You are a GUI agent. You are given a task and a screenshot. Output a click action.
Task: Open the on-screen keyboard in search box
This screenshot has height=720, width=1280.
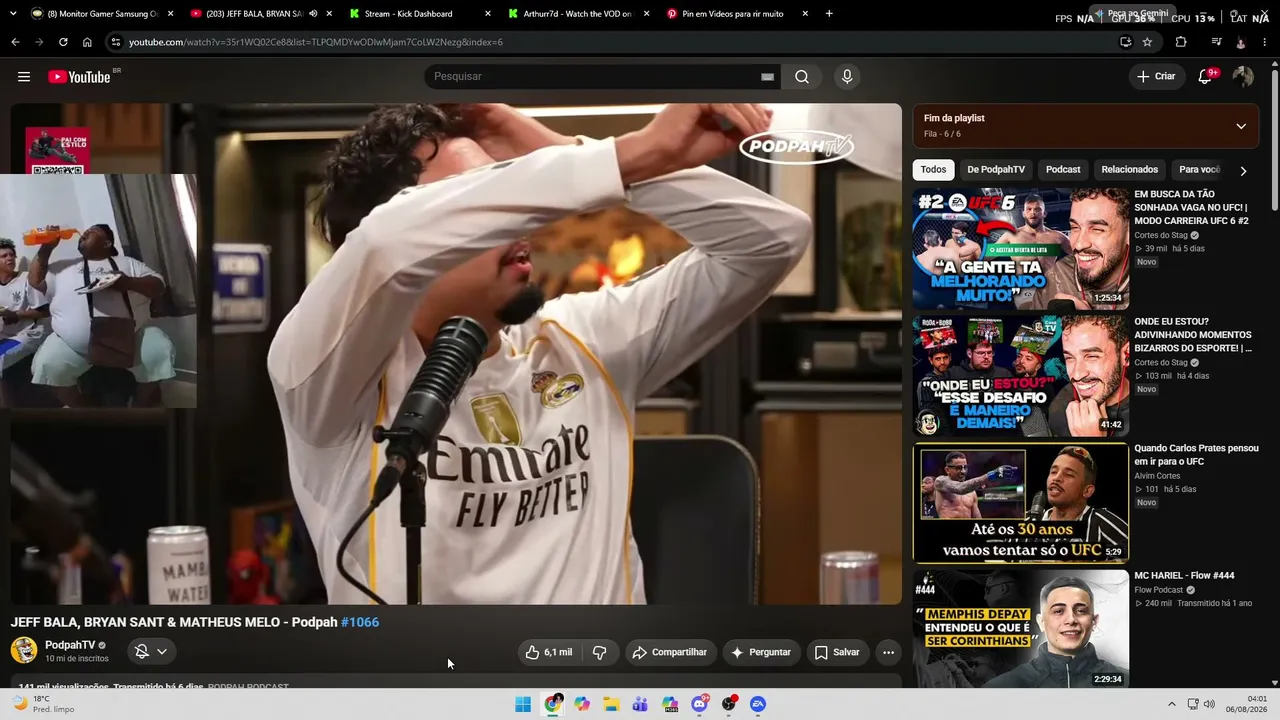[x=767, y=77]
